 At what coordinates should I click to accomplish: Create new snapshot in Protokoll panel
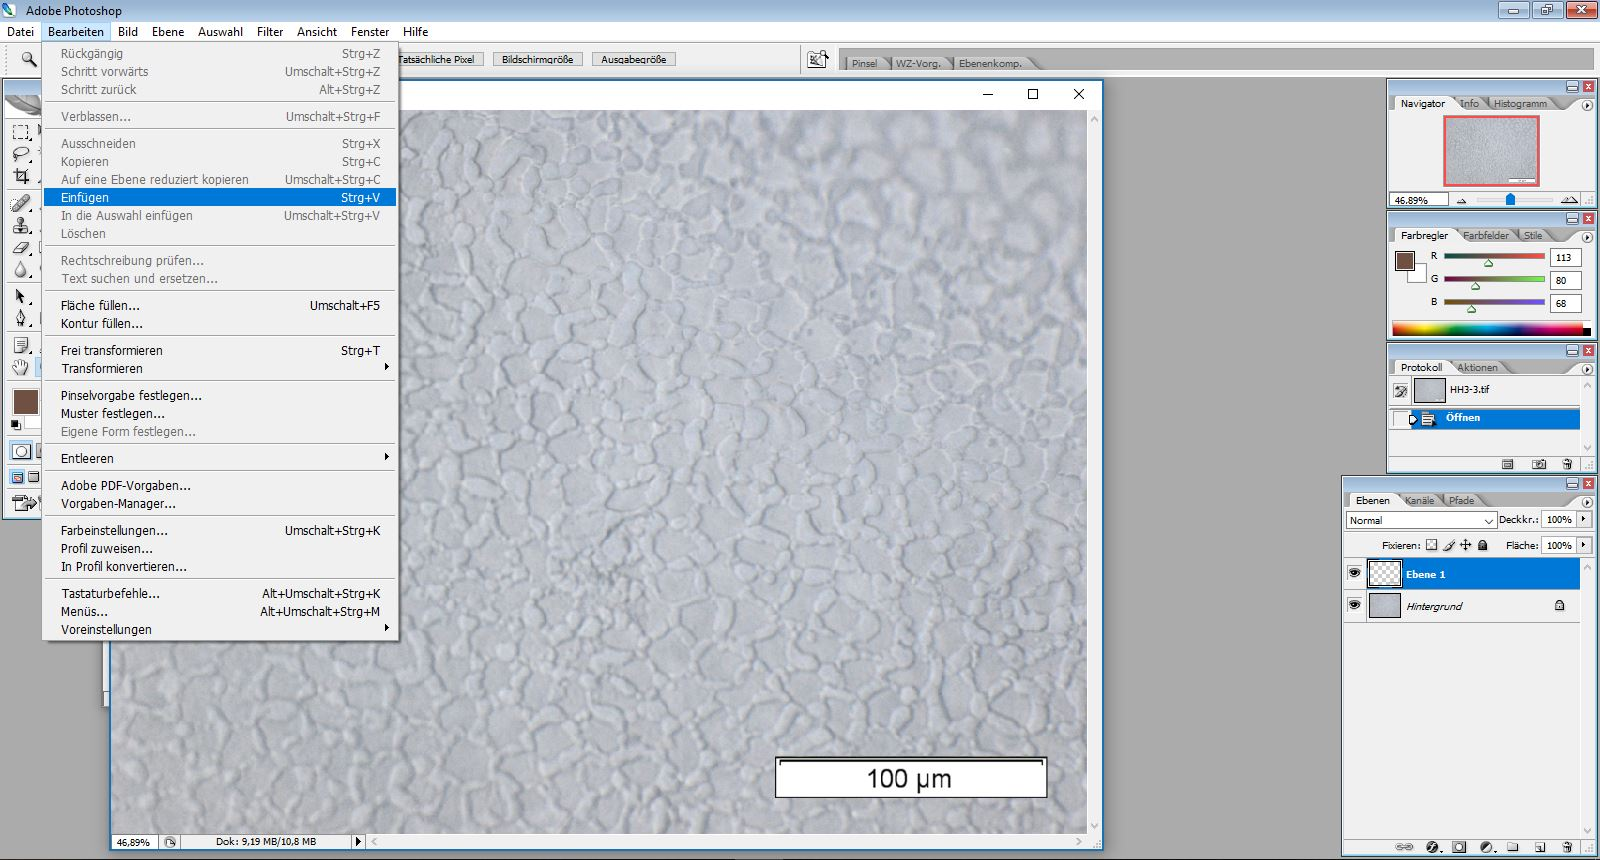1539,464
